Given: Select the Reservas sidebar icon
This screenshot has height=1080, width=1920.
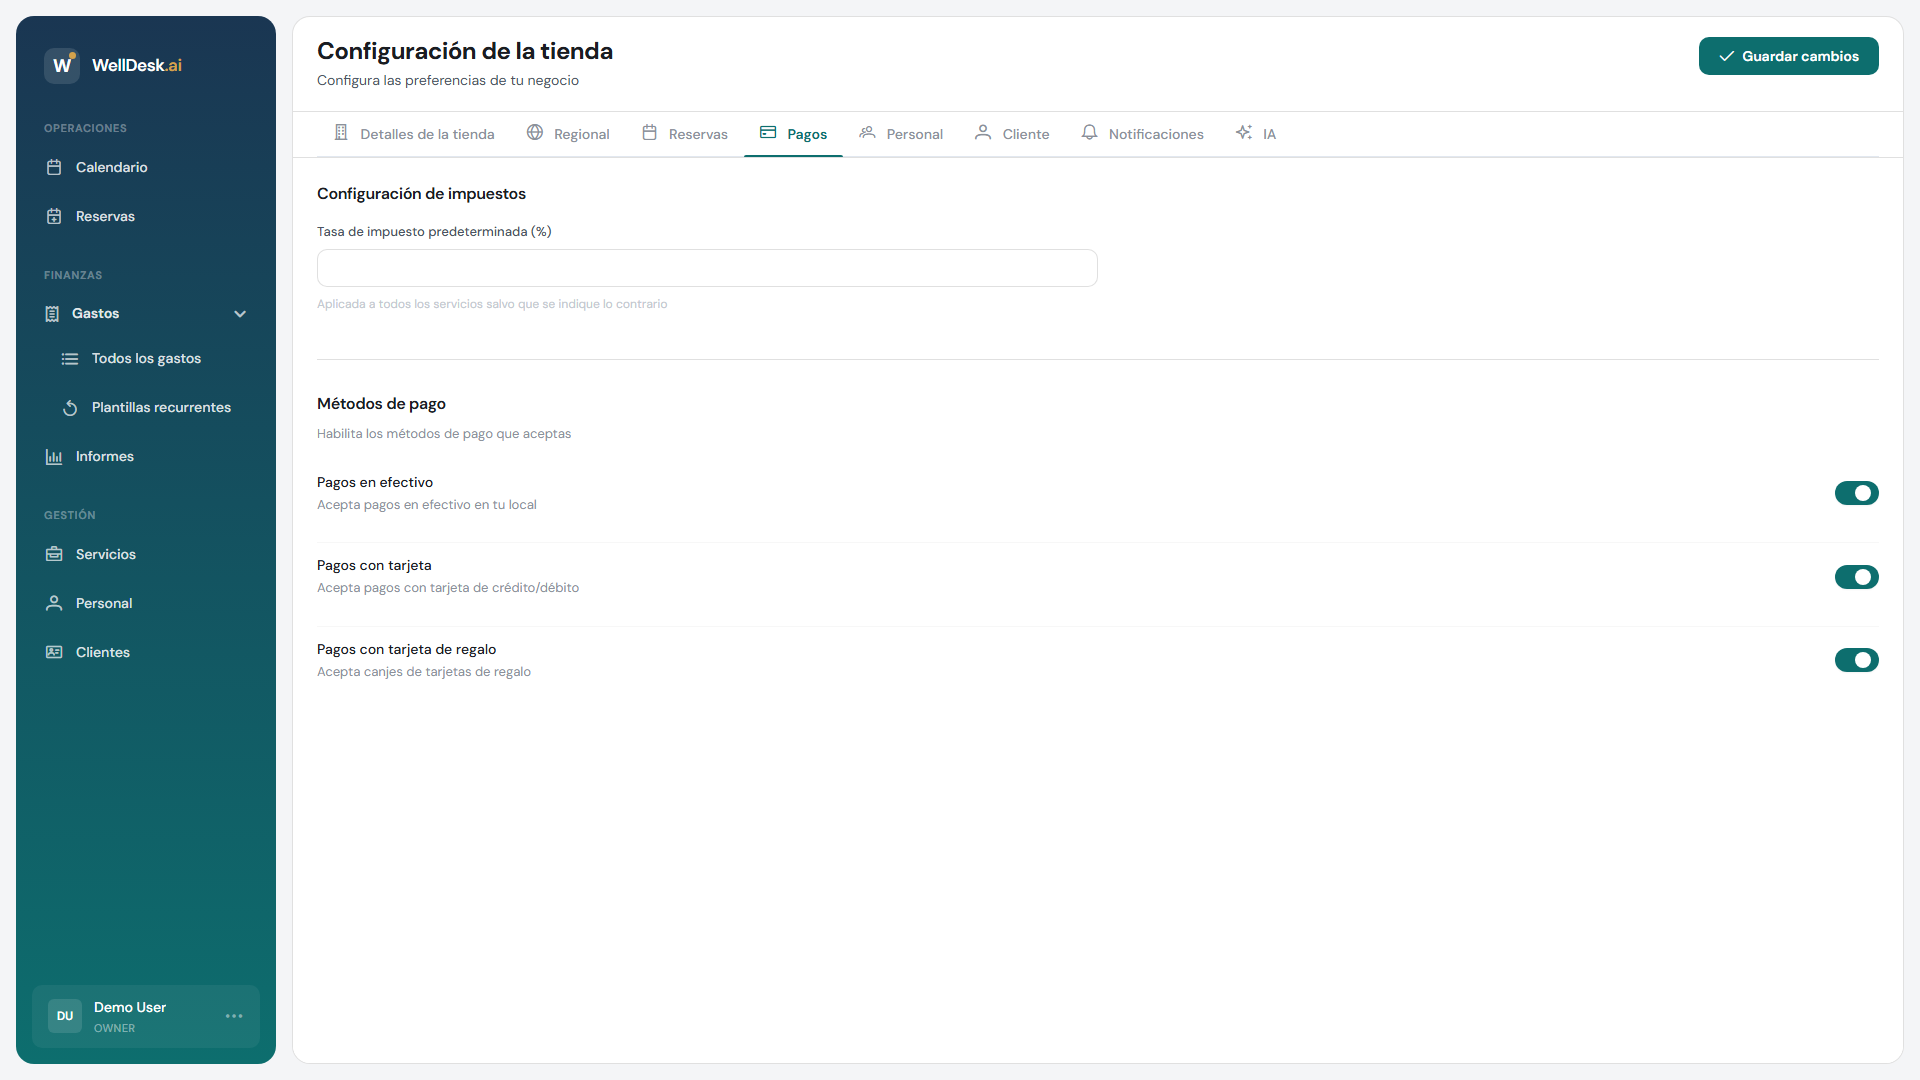Looking at the screenshot, I should [x=54, y=216].
